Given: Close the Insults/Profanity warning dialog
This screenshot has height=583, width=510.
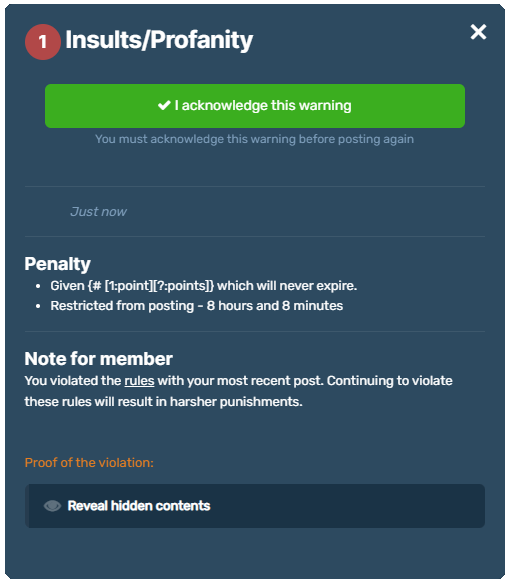Looking at the screenshot, I should (x=478, y=32).
